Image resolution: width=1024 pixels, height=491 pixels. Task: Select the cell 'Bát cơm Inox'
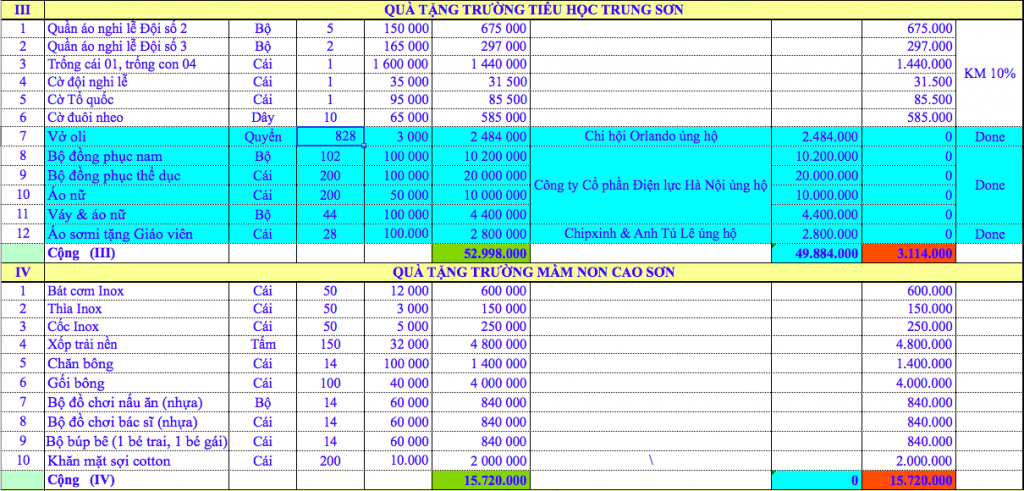pos(137,291)
